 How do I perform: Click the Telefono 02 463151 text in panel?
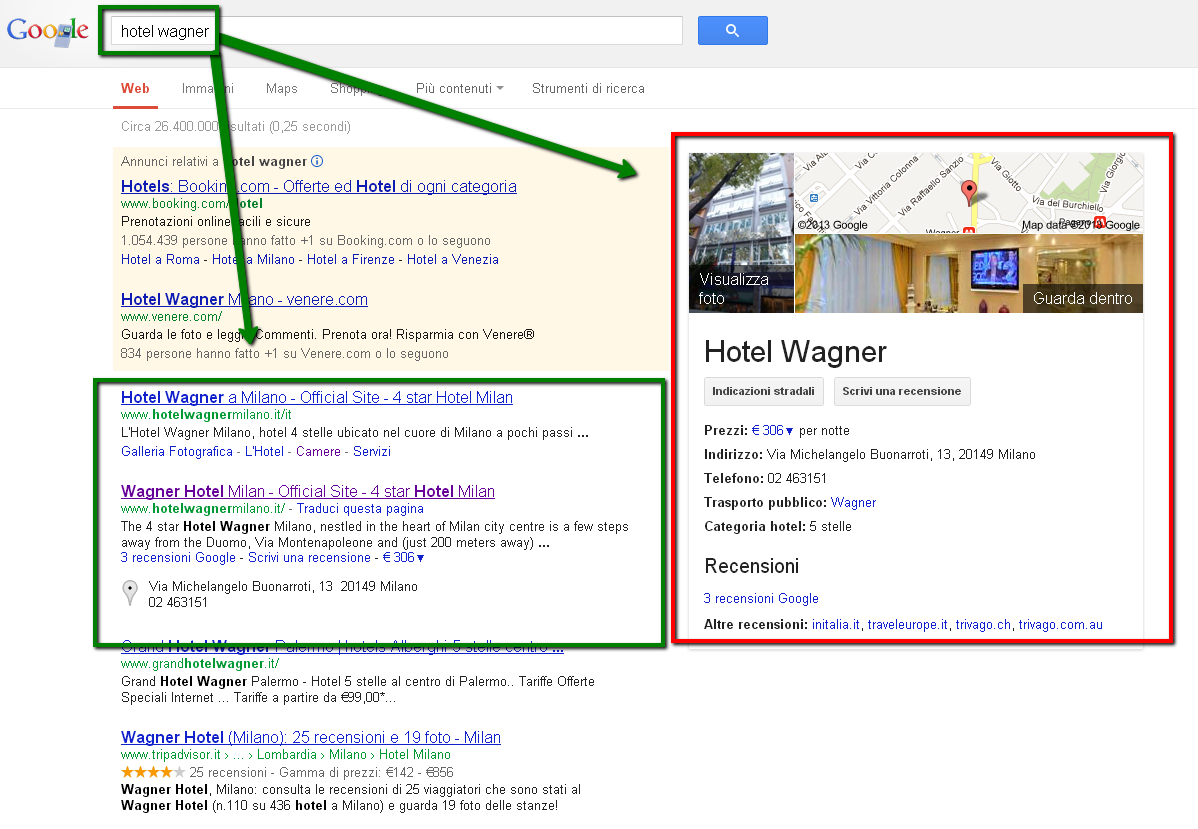coord(765,478)
